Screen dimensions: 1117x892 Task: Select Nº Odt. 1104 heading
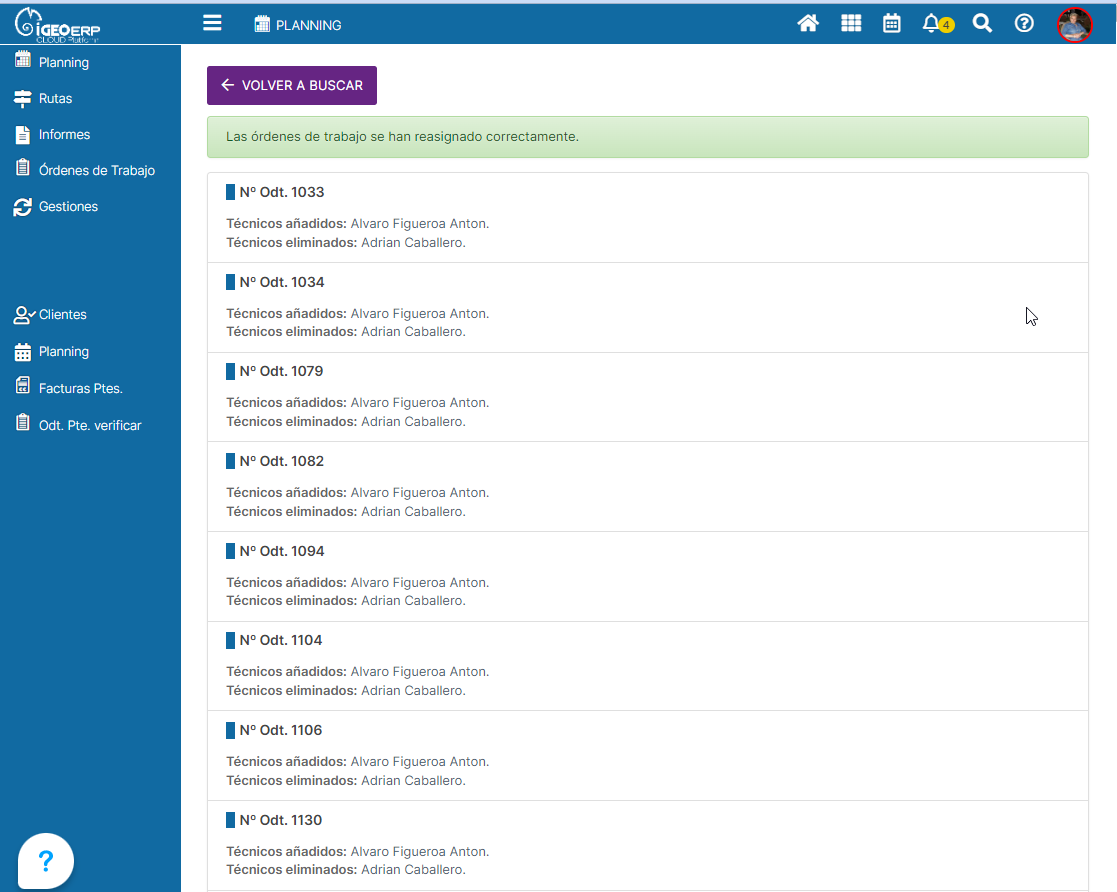tap(281, 641)
